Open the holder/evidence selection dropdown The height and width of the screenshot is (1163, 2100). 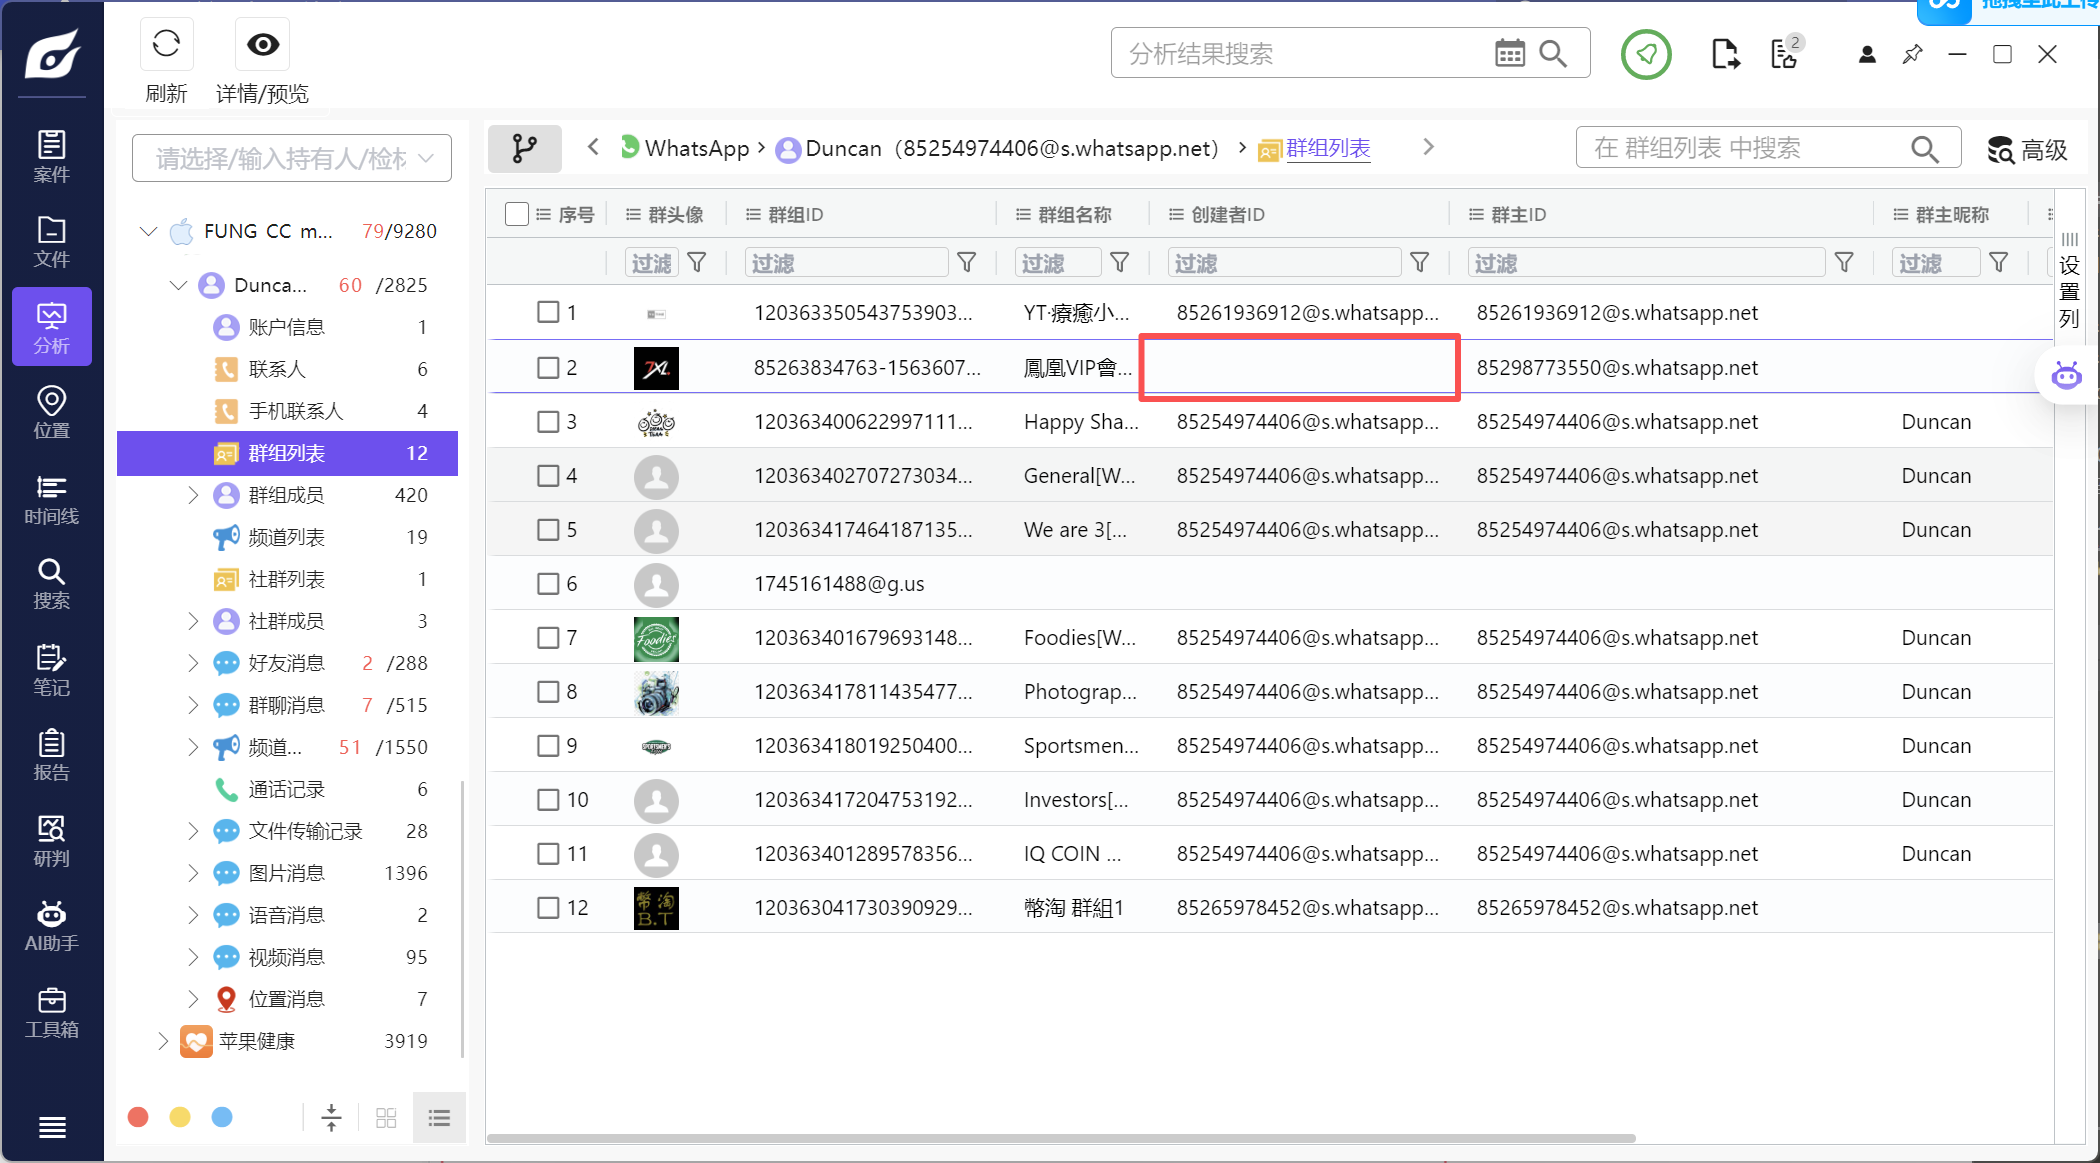[291, 158]
